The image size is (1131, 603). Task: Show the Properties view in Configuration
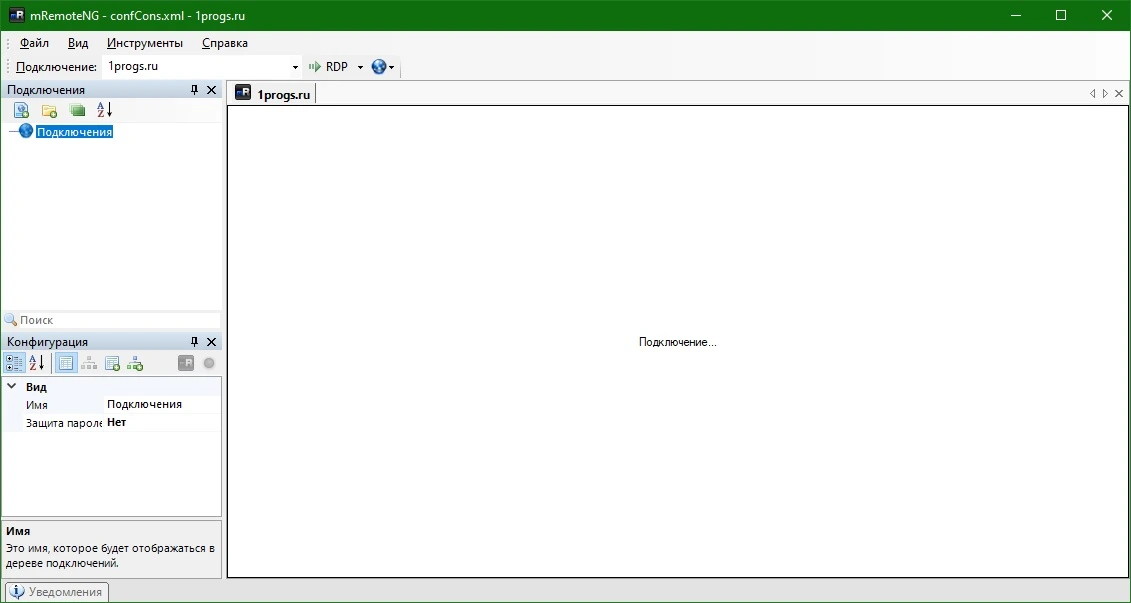(66, 363)
